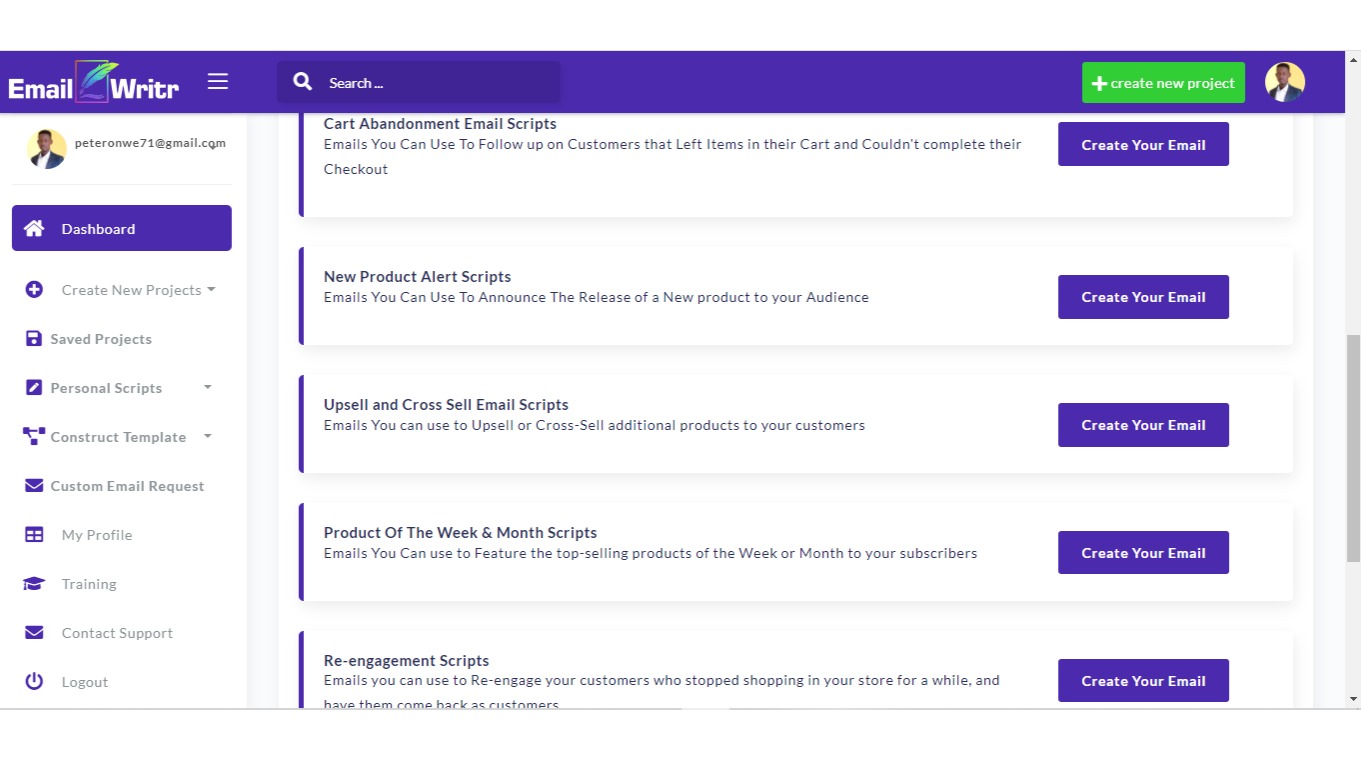Expand the Construct Template dropdown arrow
1361x766 pixels.
tap(208, 436)
